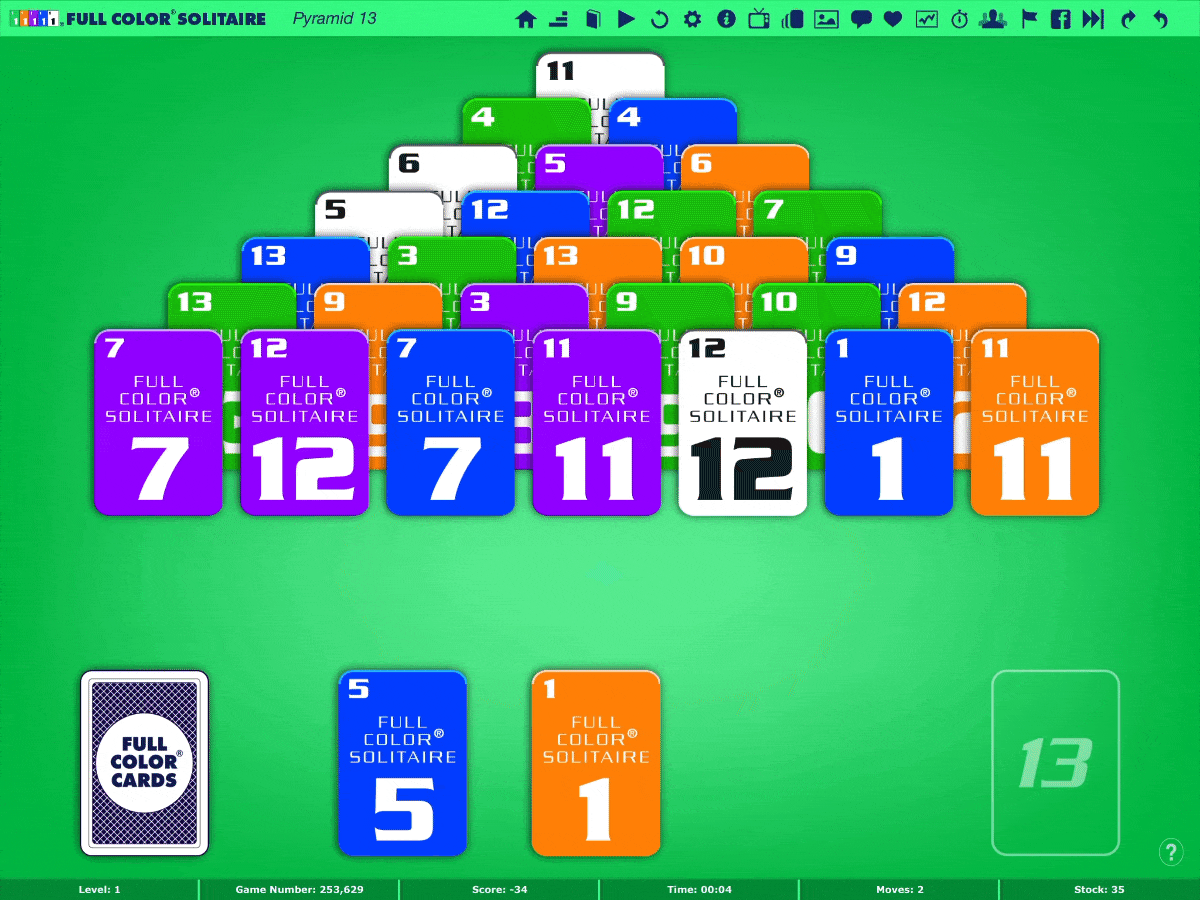Image resolution: width=1200 pixels, height=900 pixels.
Task: Select the blue 1 pyramid card
Action: tap(889, 423)
